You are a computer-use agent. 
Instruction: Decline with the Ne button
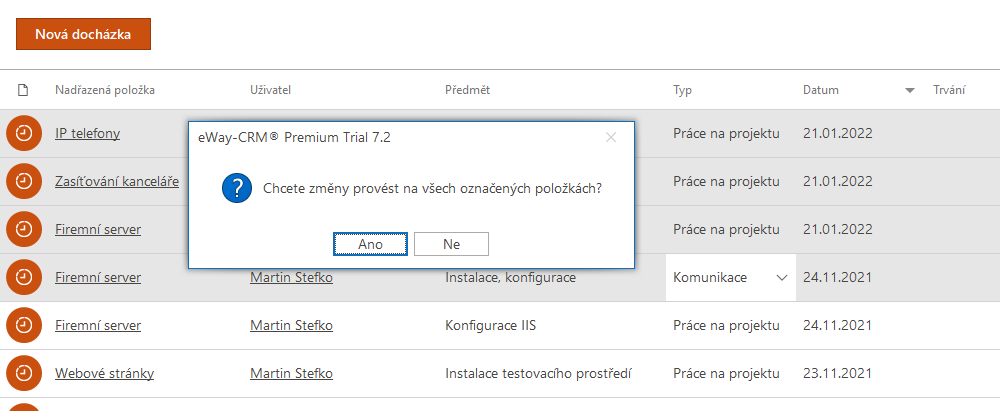452,244
